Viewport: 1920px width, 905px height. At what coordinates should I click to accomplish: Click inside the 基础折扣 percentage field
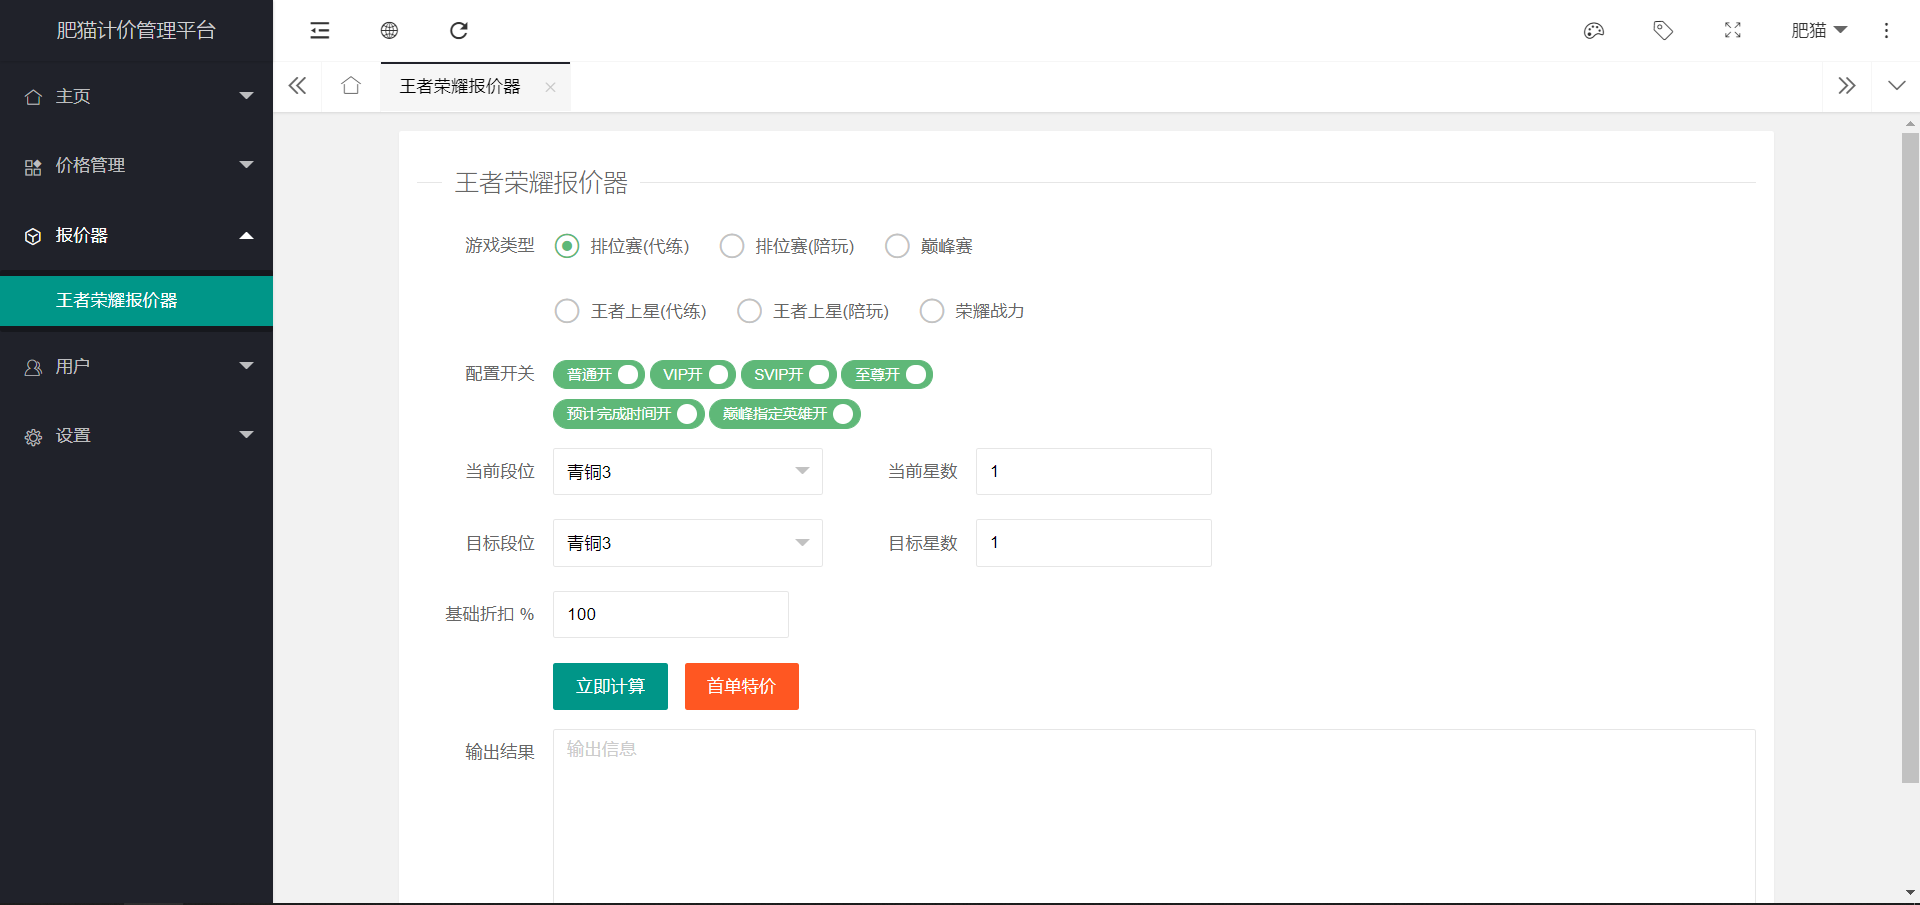pyautogui.click(x=670, y=614)
